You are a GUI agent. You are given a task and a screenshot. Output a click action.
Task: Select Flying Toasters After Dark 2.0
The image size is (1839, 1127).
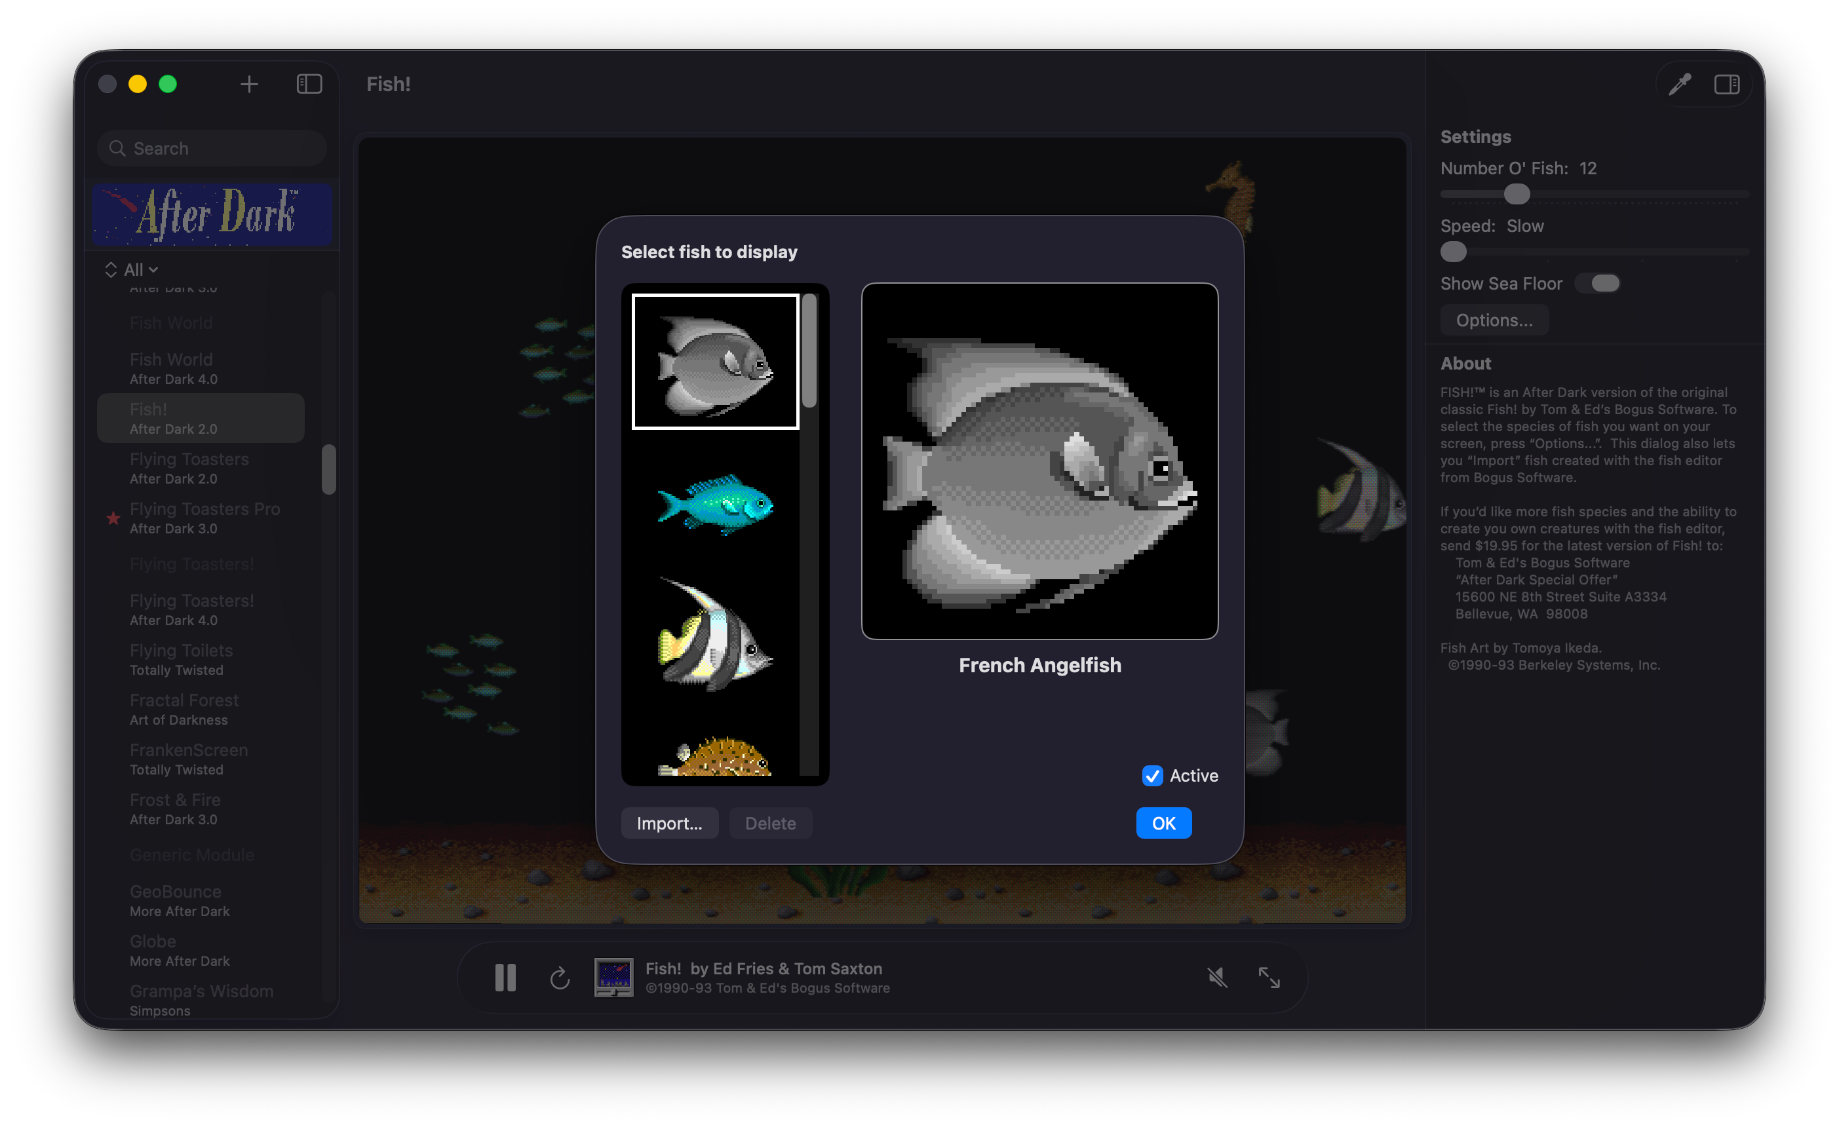click(200, 468)
